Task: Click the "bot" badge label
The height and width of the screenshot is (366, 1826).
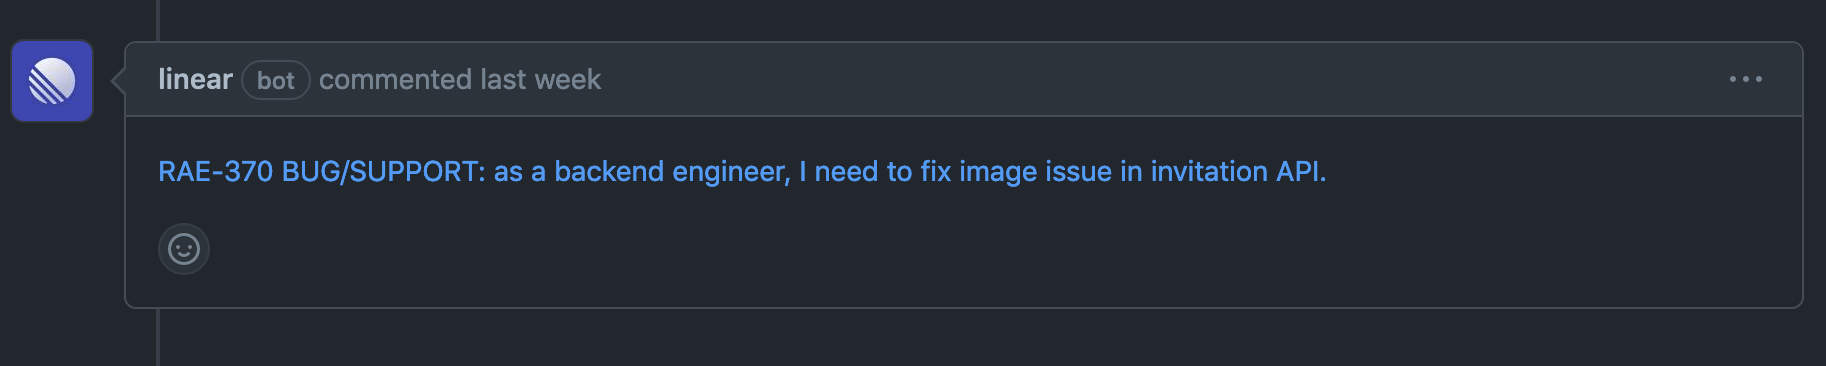Action: tap(276, 80)
